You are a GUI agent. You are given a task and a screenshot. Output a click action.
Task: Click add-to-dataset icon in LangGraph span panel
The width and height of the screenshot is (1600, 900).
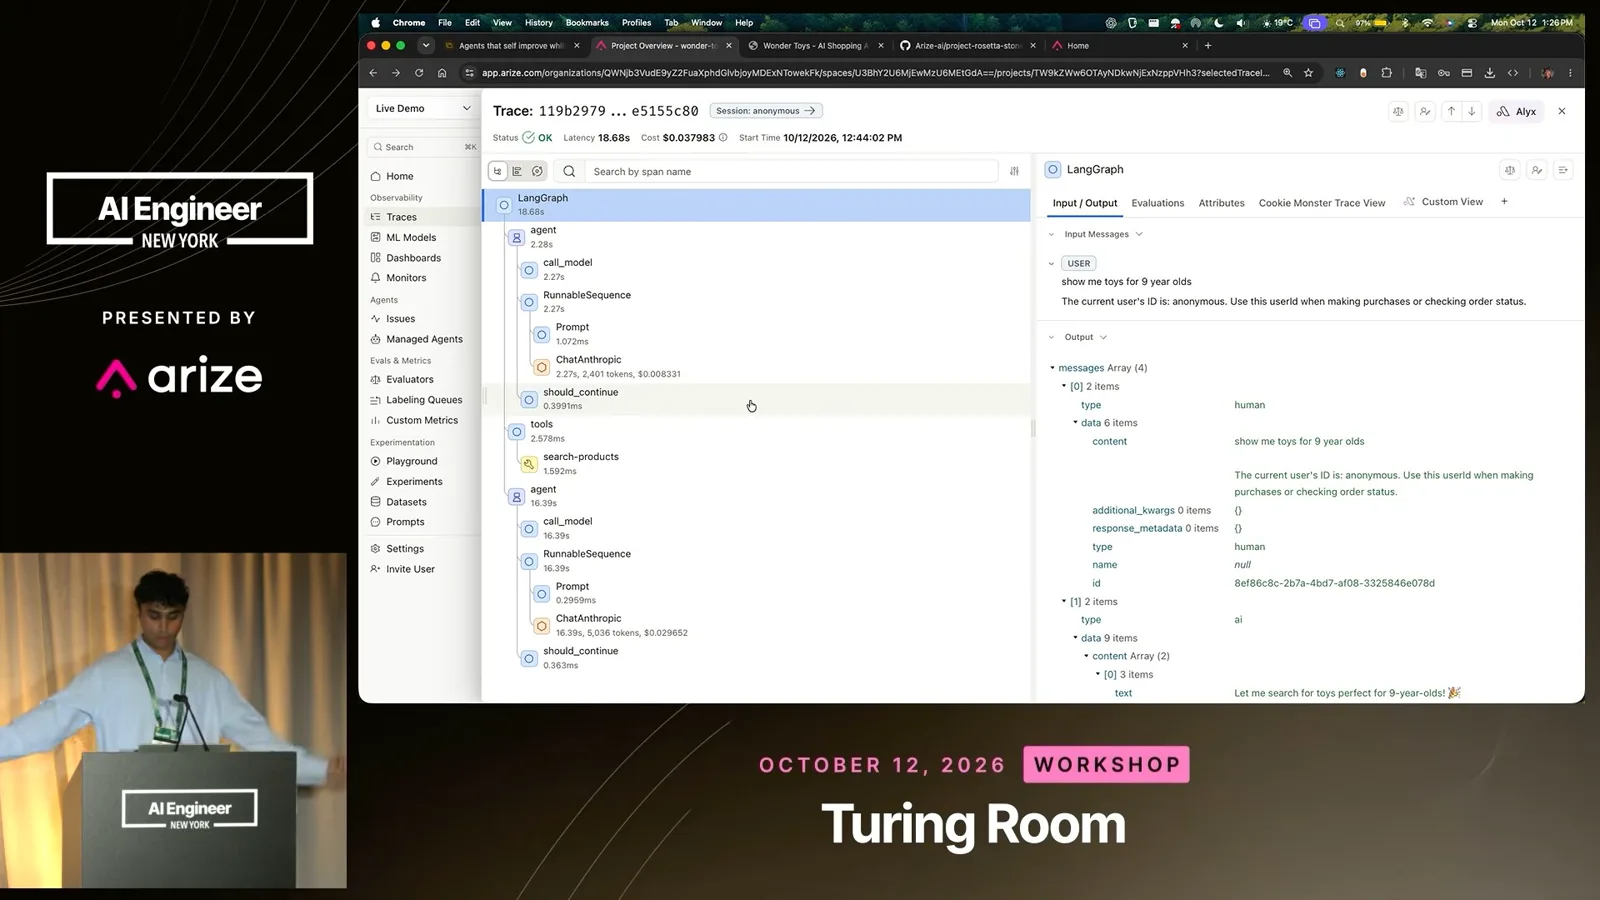1563,170
